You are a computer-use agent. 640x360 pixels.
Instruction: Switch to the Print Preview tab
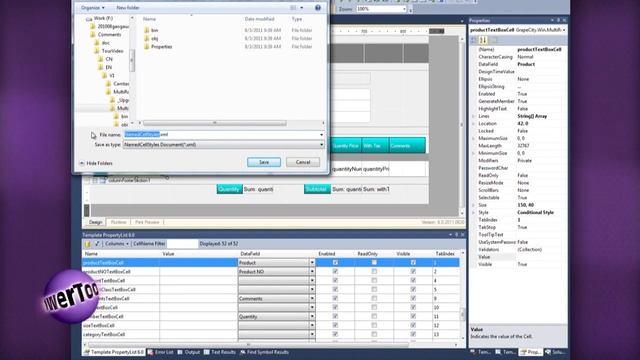tap(147, 222)
